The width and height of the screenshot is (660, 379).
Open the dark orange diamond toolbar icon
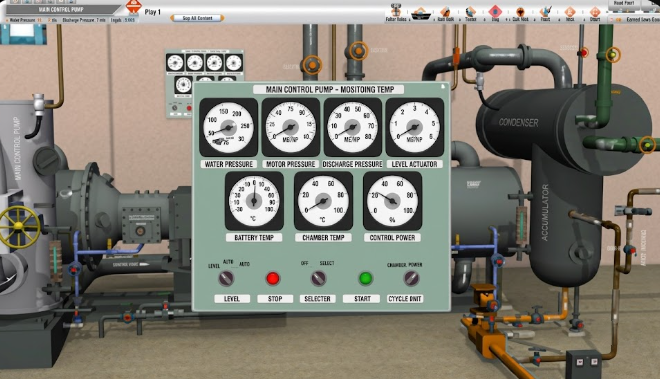(x=520, y=11)
